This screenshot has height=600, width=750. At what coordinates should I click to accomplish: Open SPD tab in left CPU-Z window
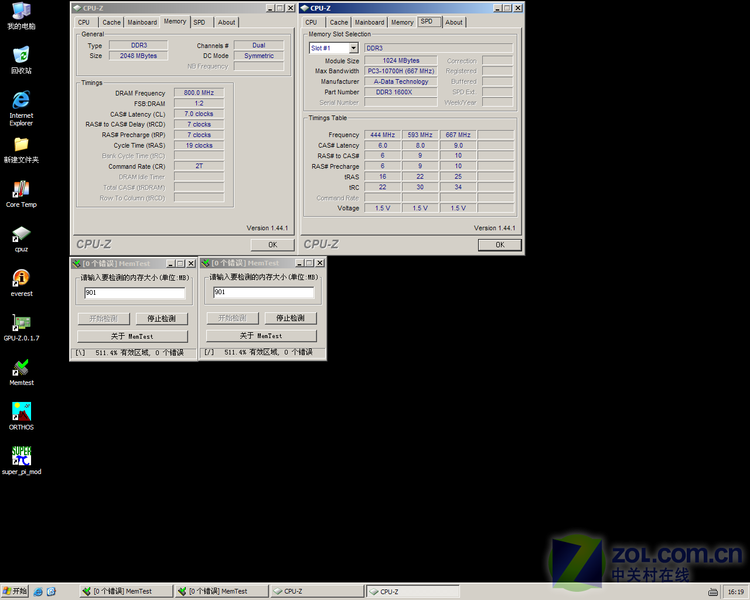click(x=199, y=22)
